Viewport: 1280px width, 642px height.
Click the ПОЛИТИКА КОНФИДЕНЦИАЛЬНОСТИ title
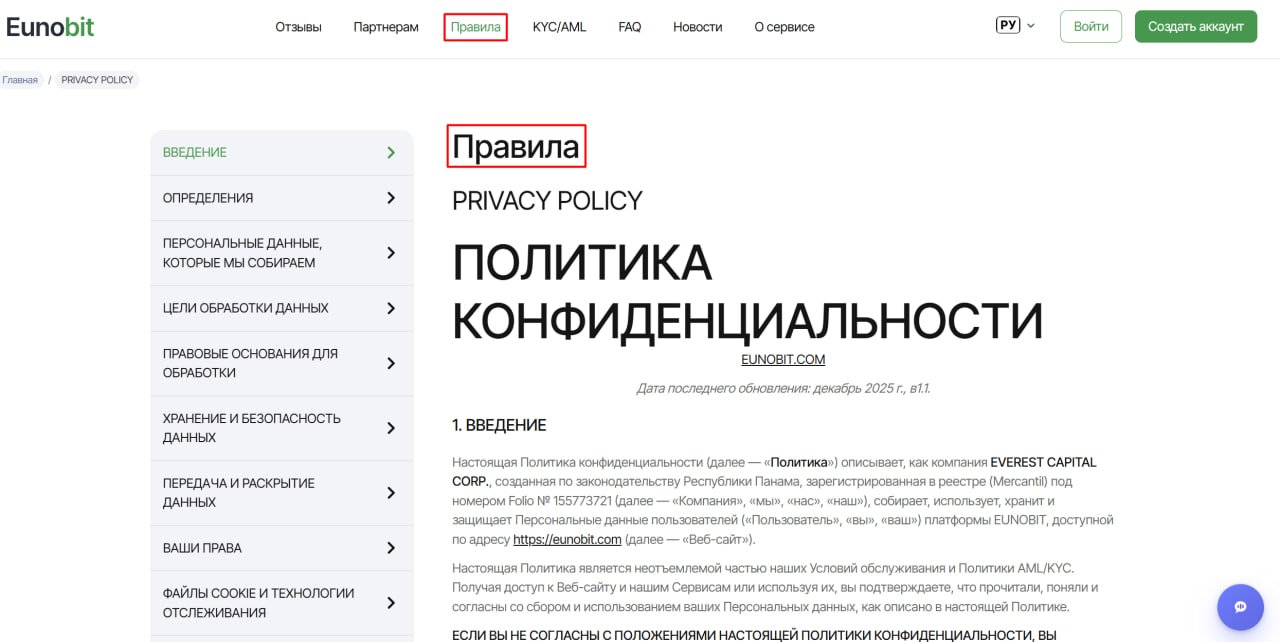pyautogui.click(x=747, y=292)
